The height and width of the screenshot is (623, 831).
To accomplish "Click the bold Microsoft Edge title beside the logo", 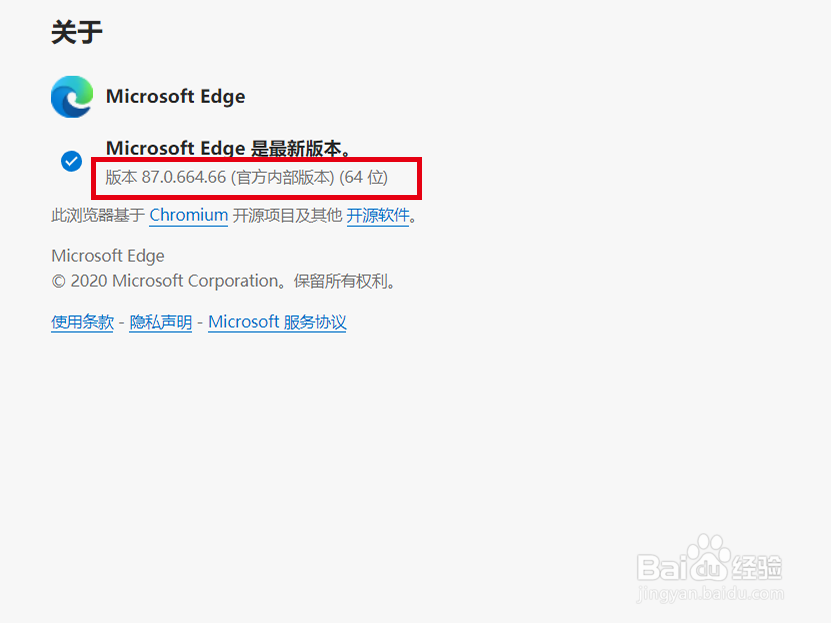I will point(175,96).
